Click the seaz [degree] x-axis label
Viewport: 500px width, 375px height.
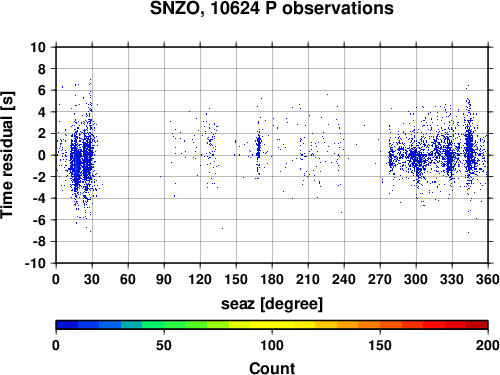click(x=272, y=304)
